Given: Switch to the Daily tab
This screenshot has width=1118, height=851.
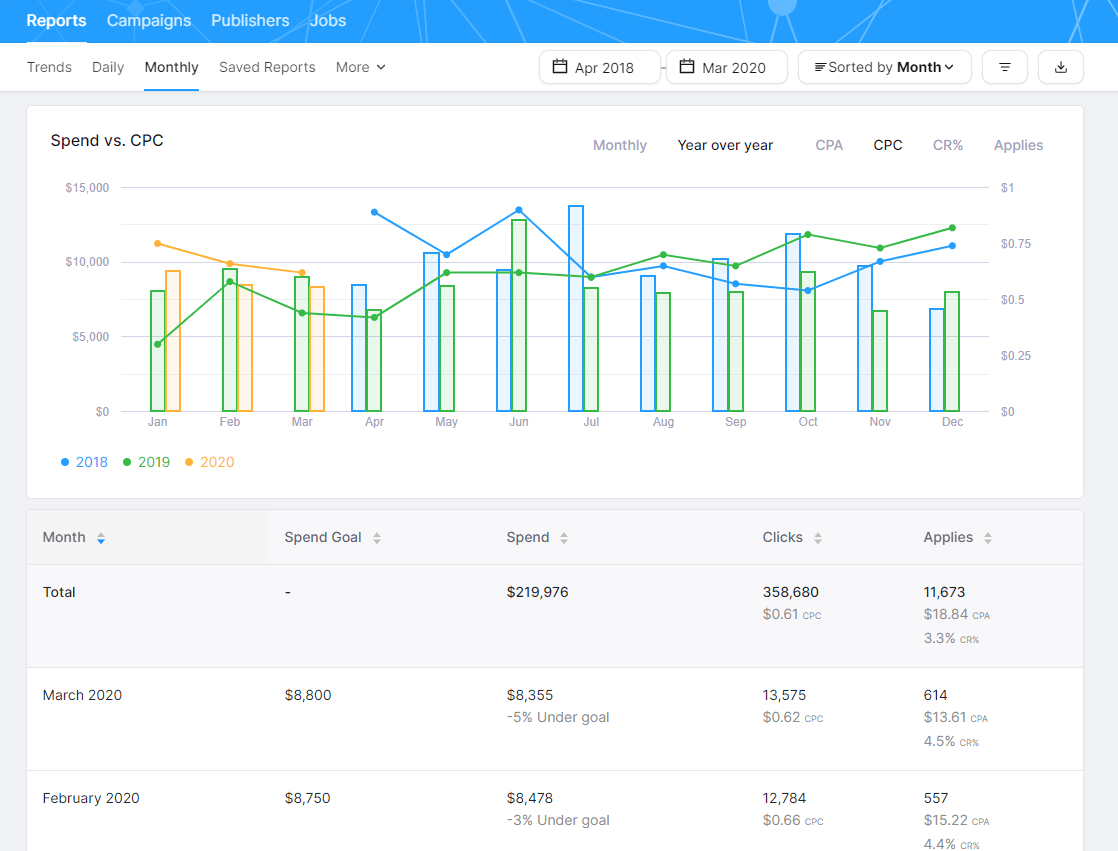Looking at the screenshot, I should tap(108, 67).
